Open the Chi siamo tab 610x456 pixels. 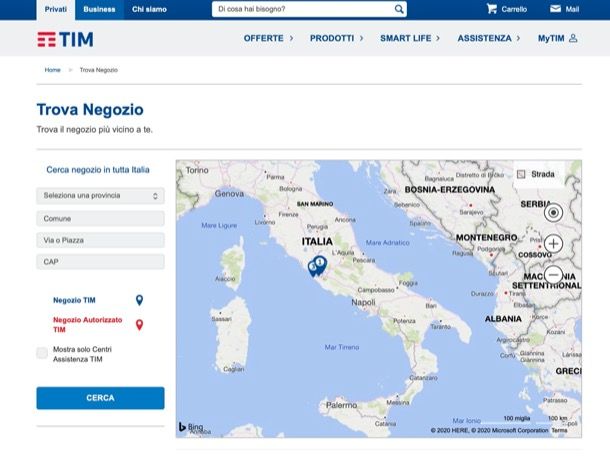coord(149,9)
